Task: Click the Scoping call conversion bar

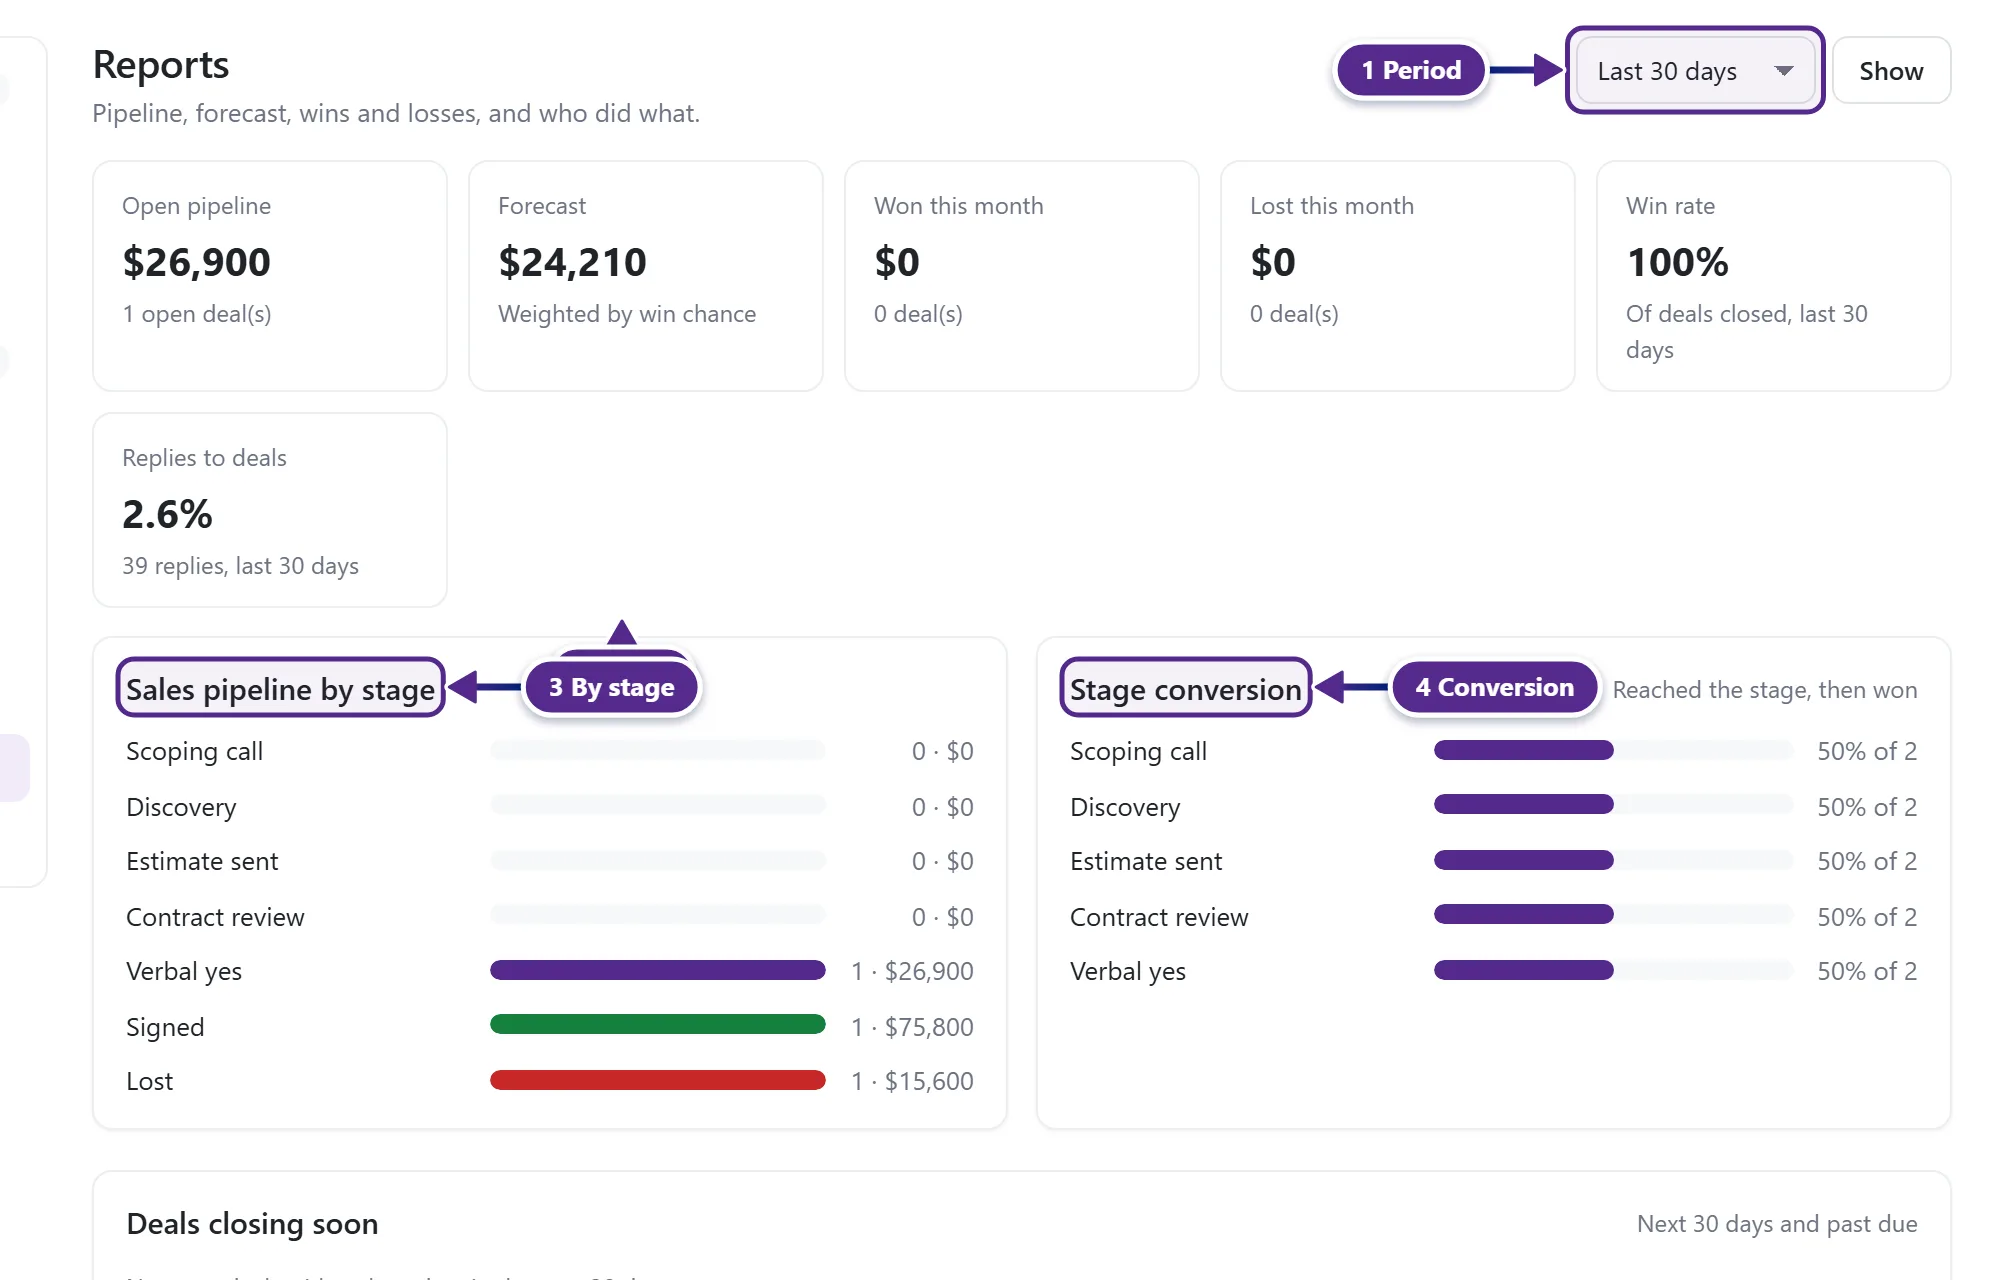Action: point(1614,750)
